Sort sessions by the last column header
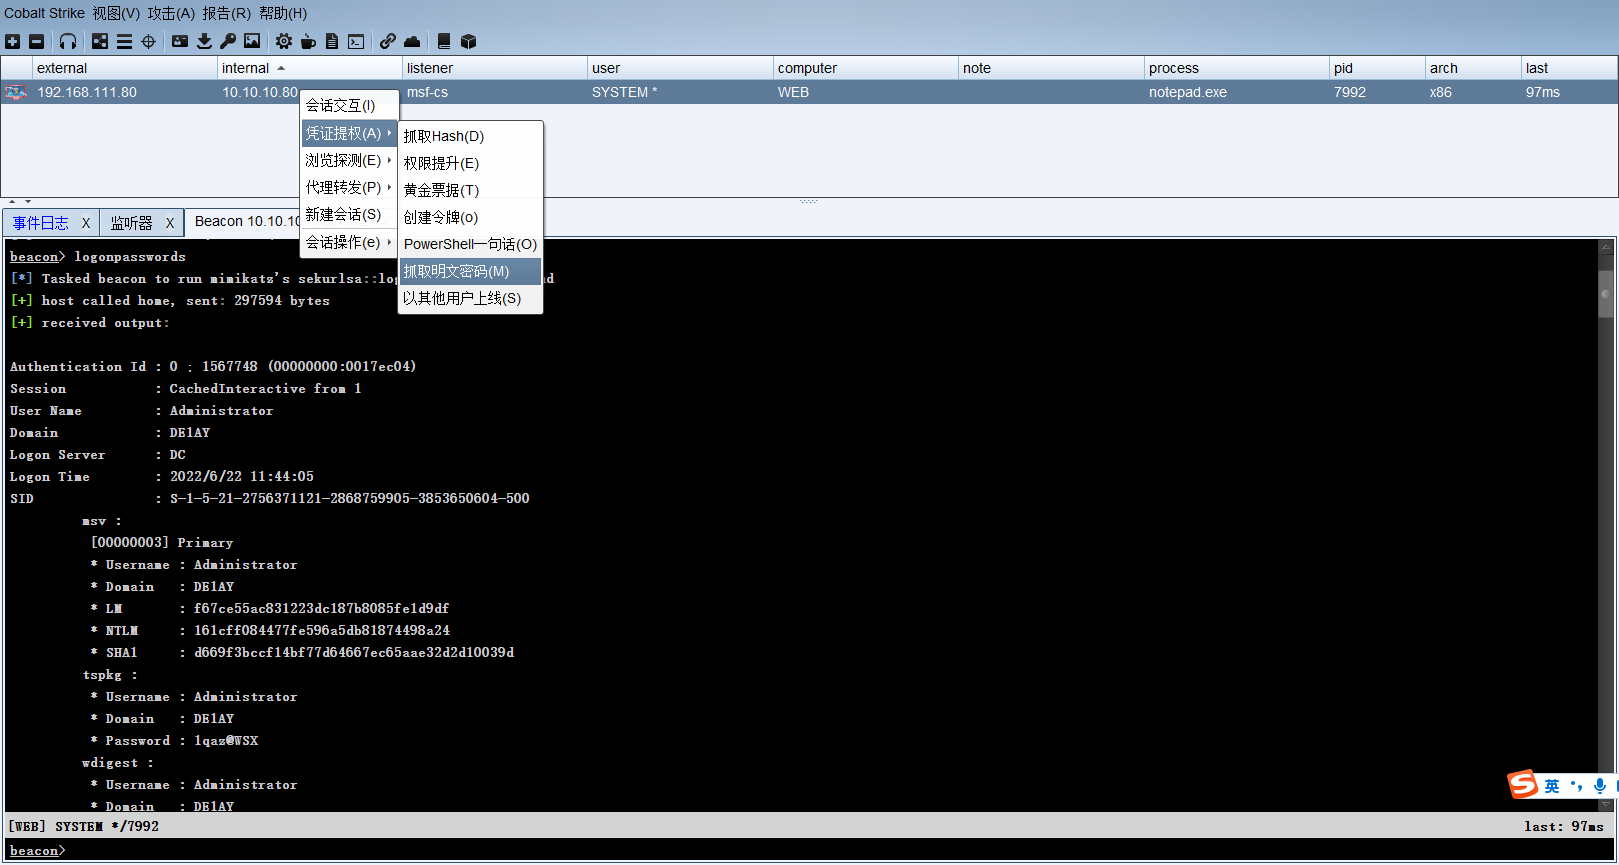 [1569, 68]
